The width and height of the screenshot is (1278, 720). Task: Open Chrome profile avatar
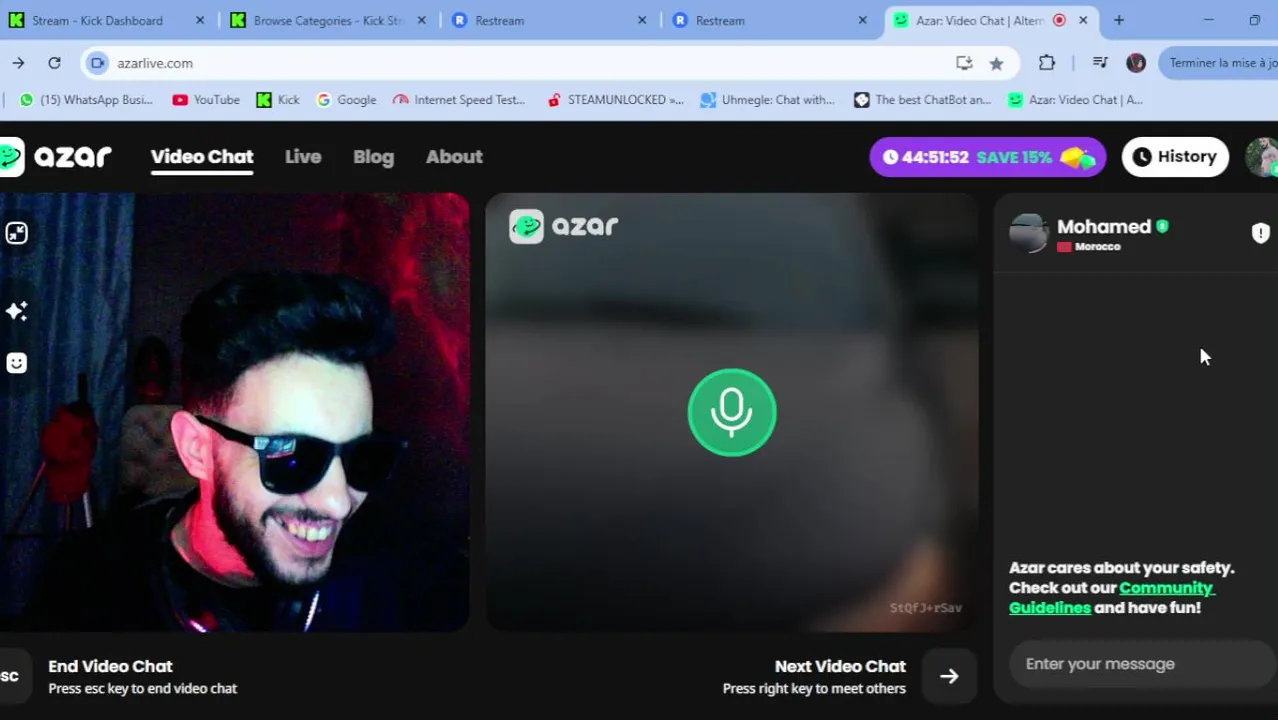click(x=1136, y=63)
